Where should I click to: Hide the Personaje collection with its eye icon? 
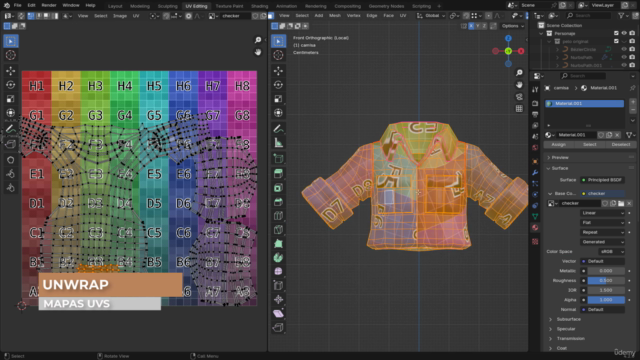click(x=624, y=33)
